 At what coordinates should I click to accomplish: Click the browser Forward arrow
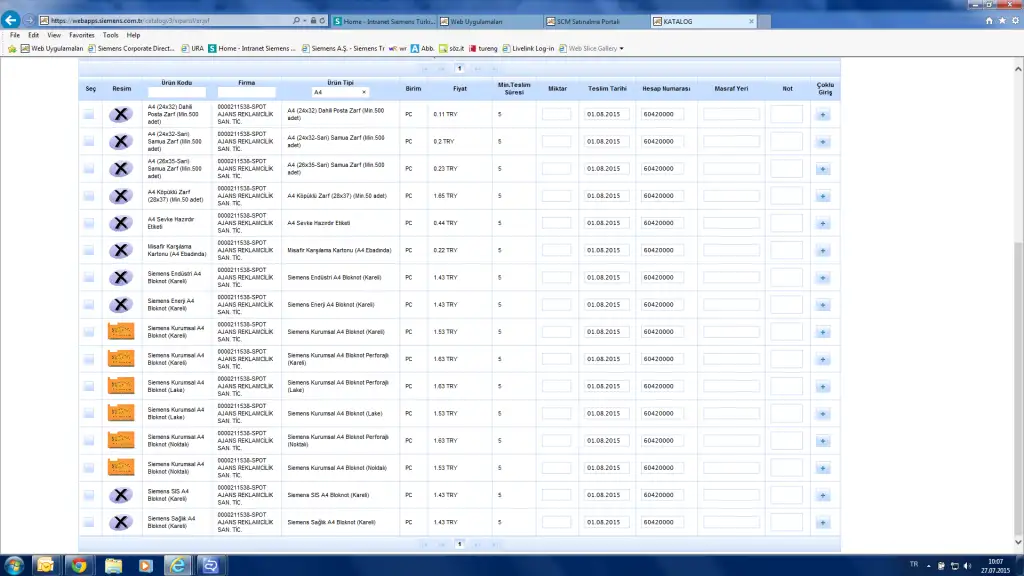tap(29, 20)
